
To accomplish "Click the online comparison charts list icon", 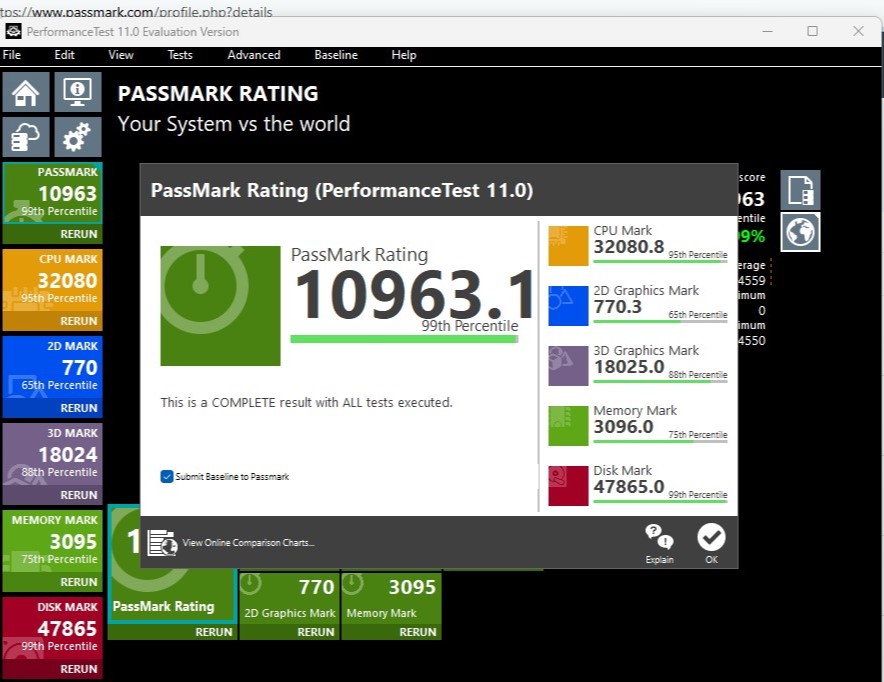I will click(x=162, y=543).
